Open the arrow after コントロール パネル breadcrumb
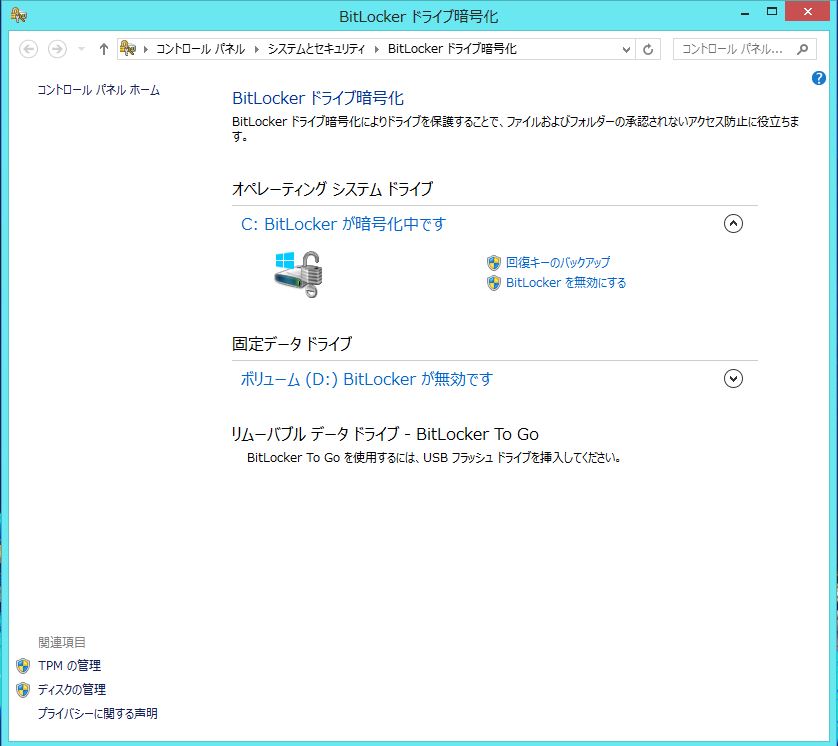Image resolution: width=838 pixels, height=746 pixels. pyautogui.click(x=257, y=49)
